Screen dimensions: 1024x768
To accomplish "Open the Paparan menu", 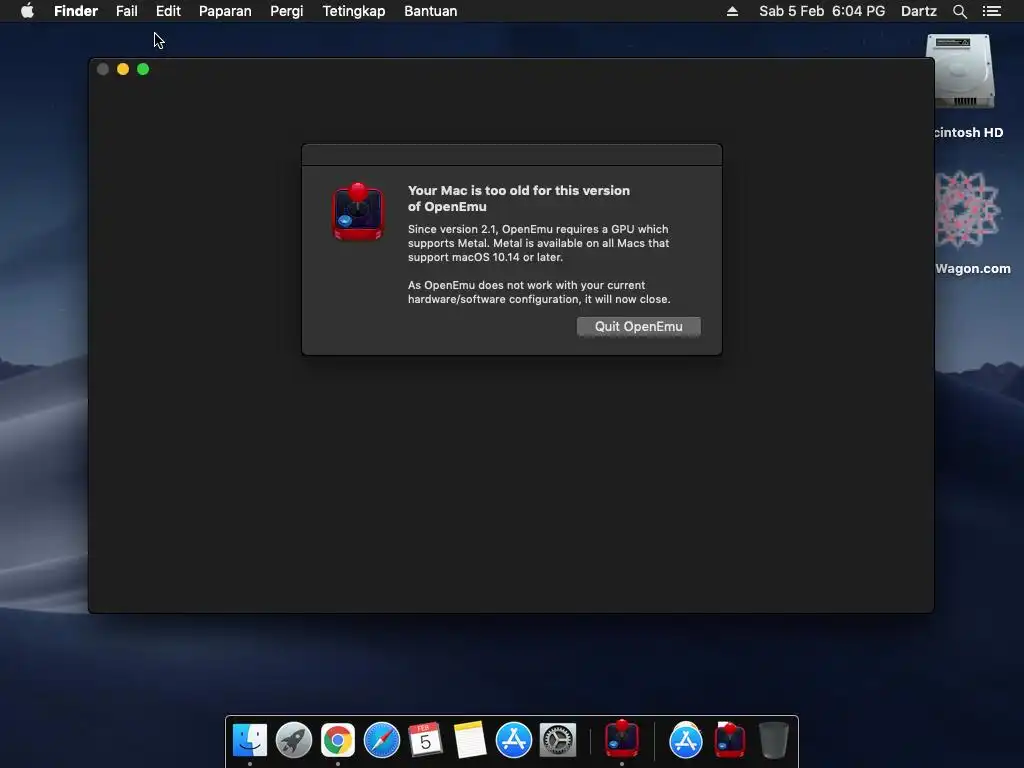I will pos(225,11).
